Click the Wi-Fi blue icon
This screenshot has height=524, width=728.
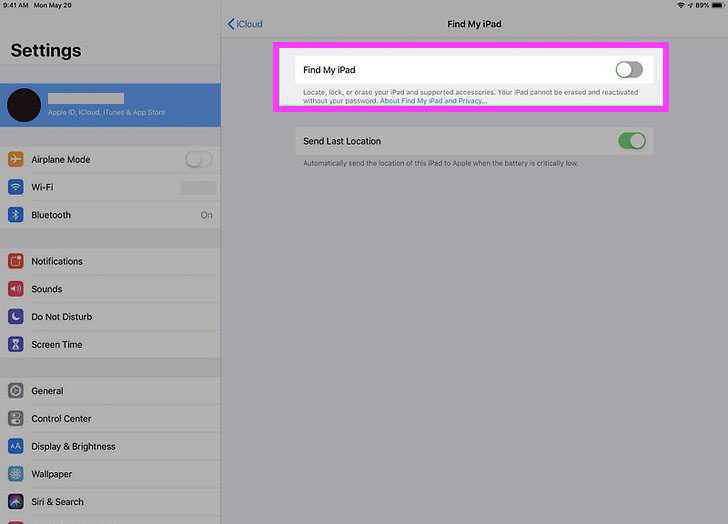coord(16,187)
